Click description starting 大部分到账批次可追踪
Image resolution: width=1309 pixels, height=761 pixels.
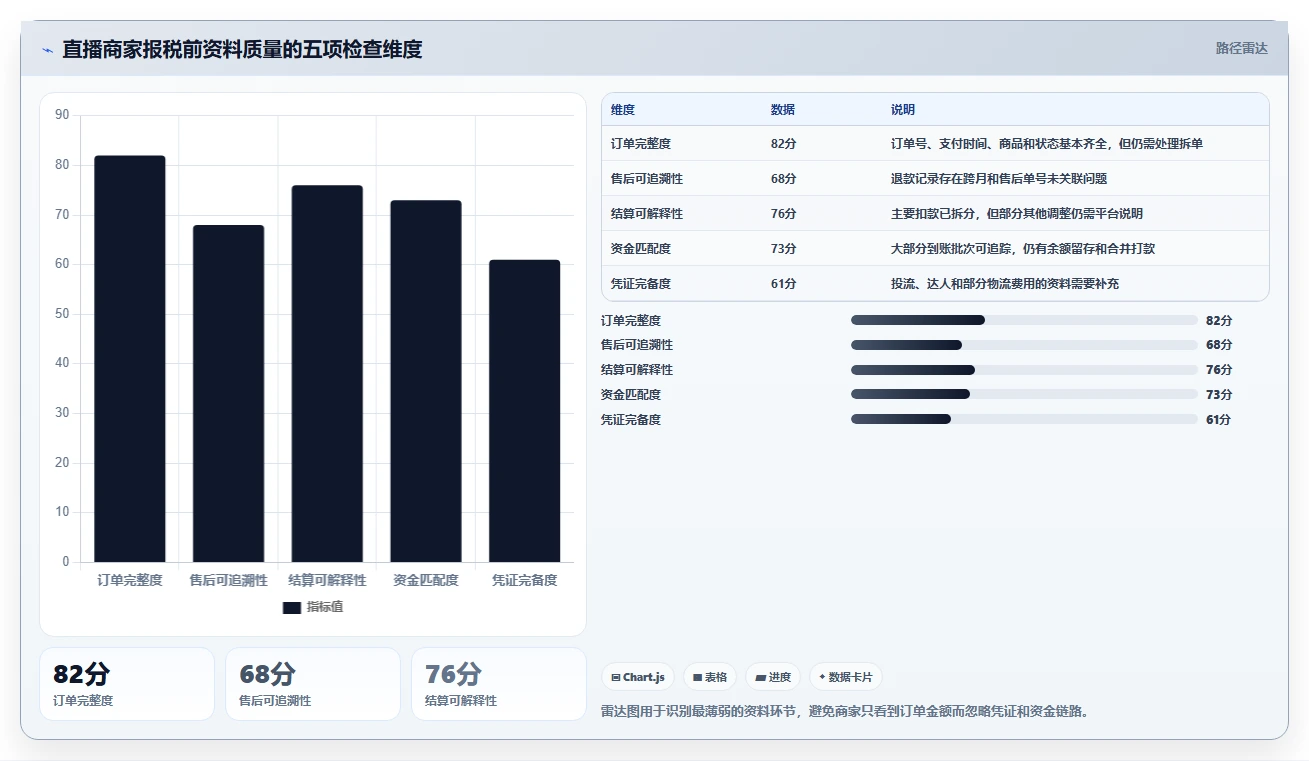click(x=1023, y=249)
